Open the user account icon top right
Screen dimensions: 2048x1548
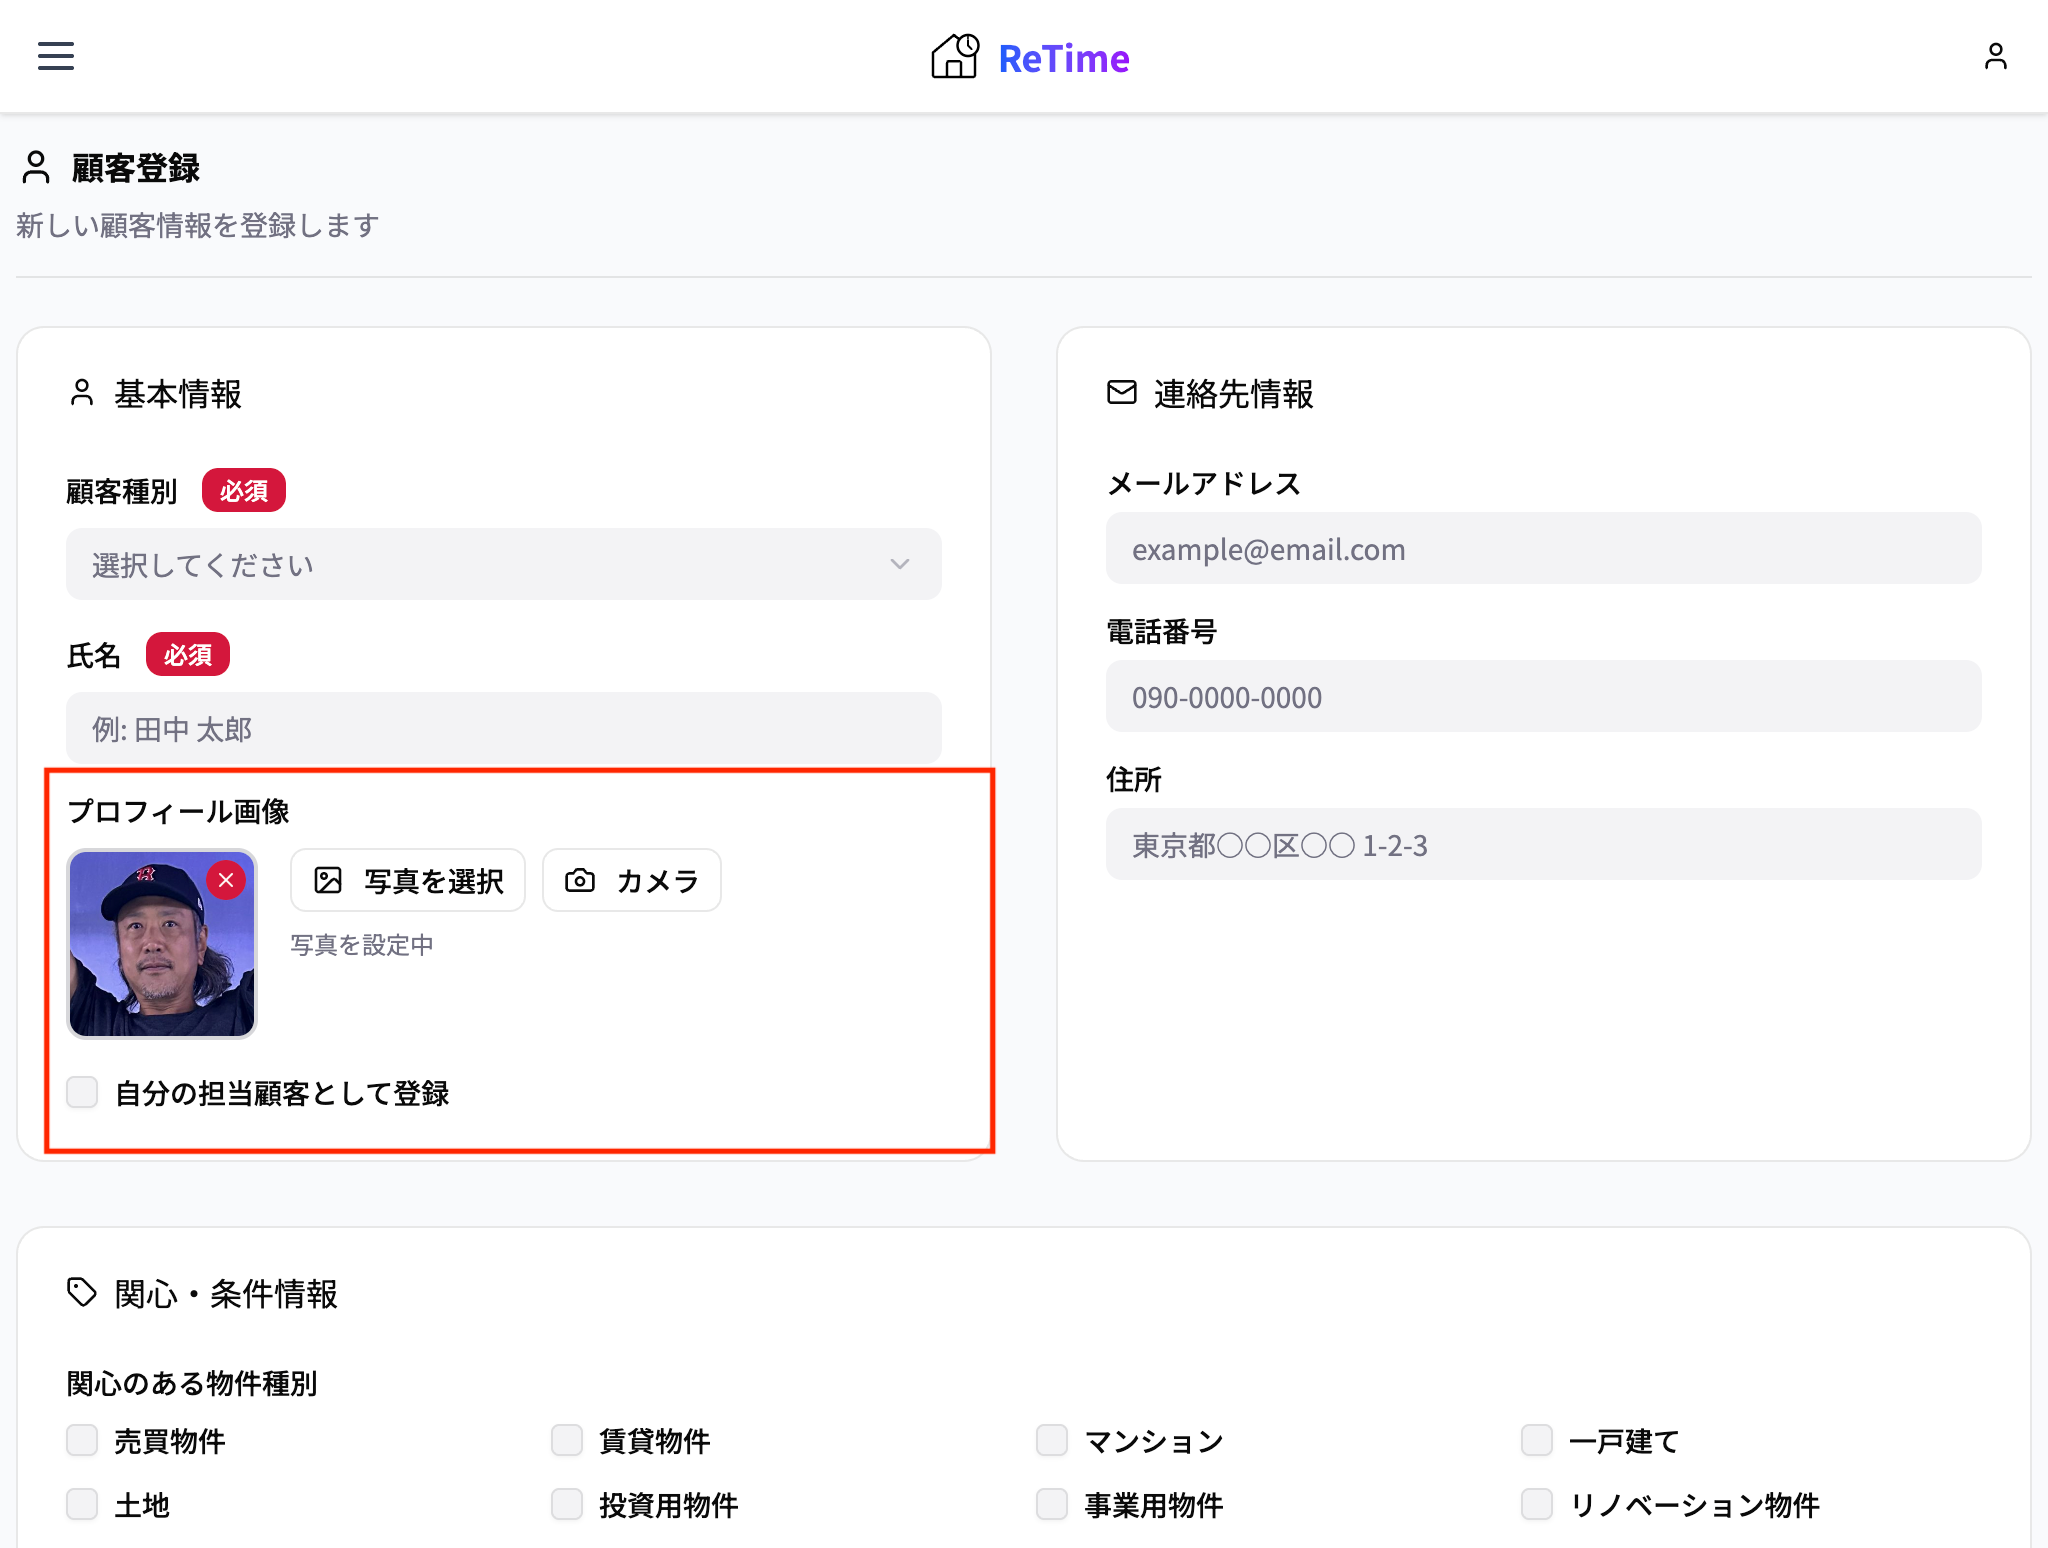click(x=1995, y=56)
